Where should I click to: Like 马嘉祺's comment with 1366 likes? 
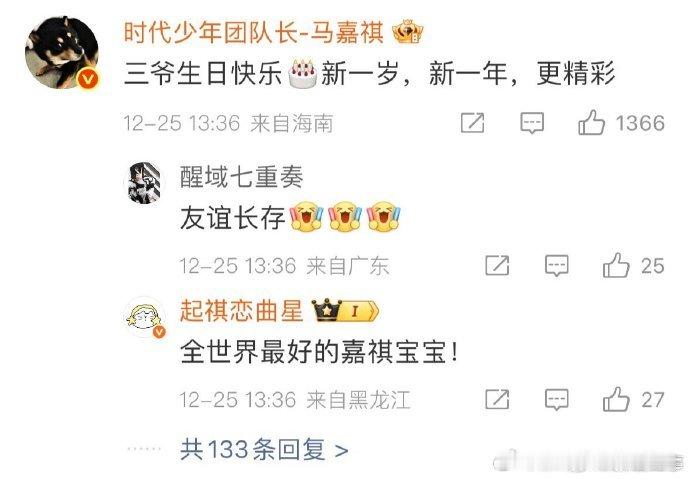coord(591,123)
